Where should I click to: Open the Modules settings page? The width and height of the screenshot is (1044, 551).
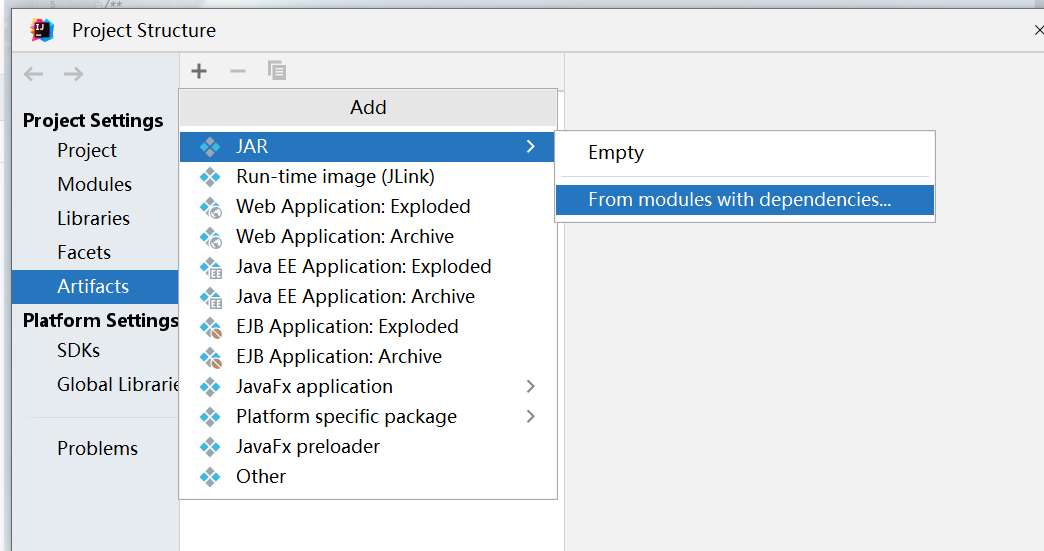click(94, 185)
